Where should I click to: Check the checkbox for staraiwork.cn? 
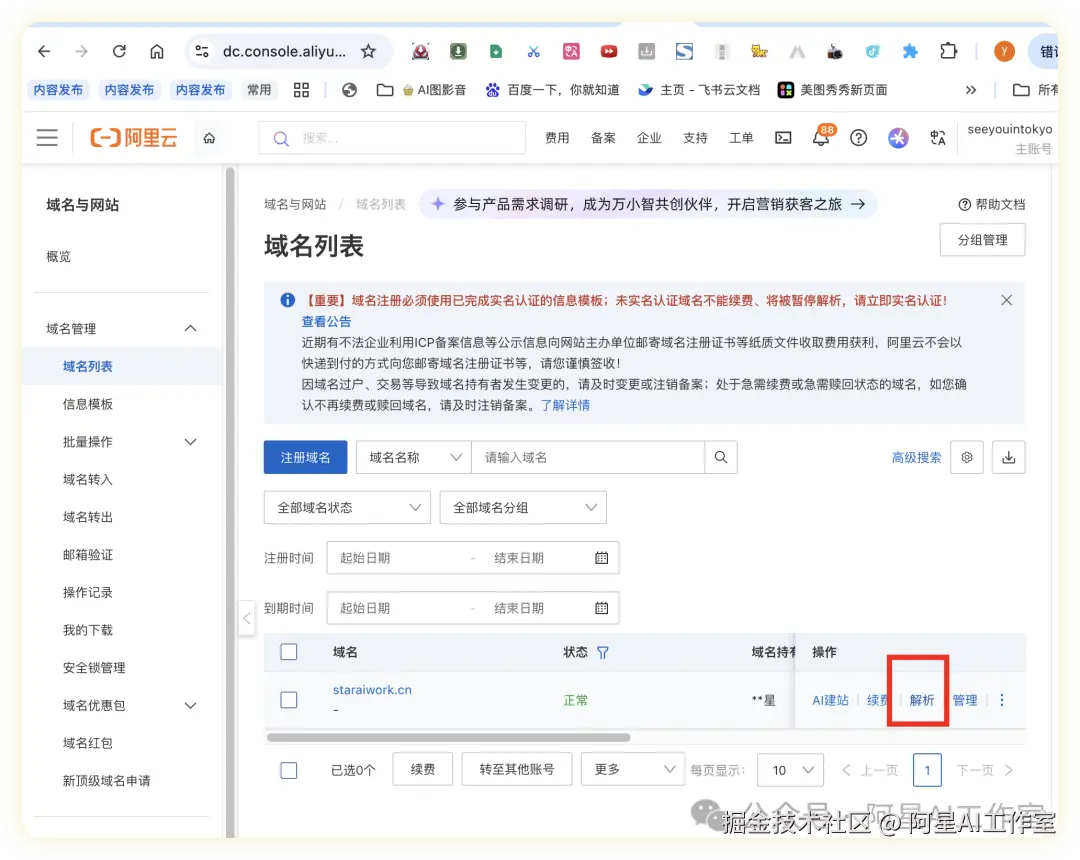[x=289, y=700]
